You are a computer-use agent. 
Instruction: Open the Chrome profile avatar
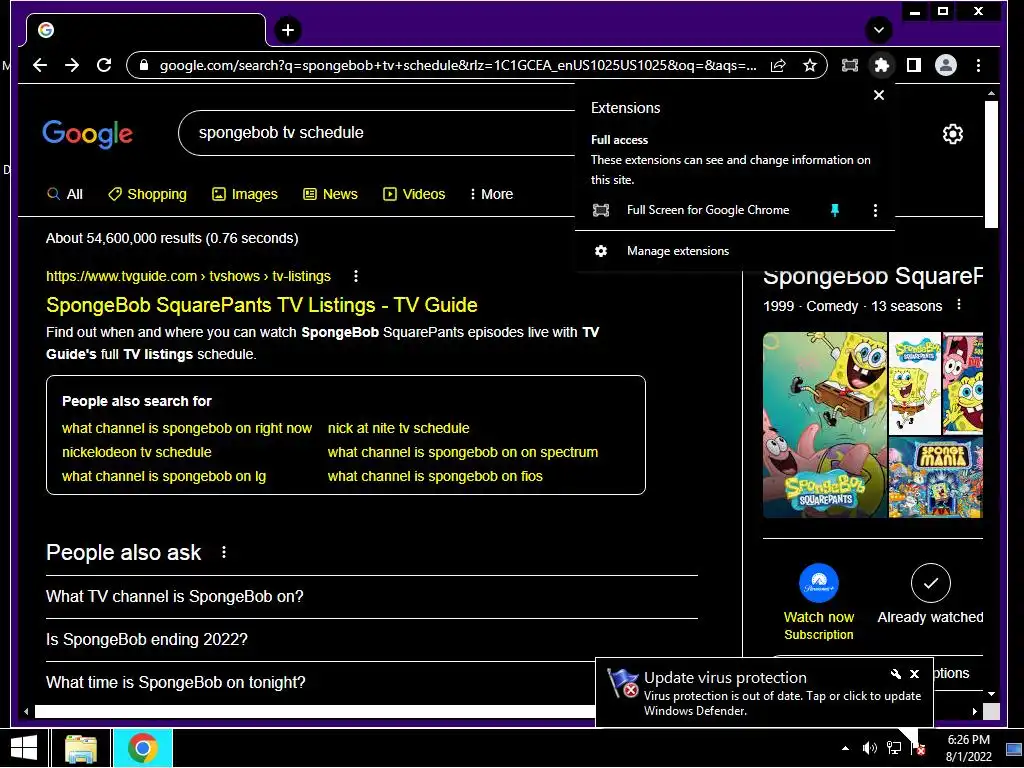(x=946, y=65)
